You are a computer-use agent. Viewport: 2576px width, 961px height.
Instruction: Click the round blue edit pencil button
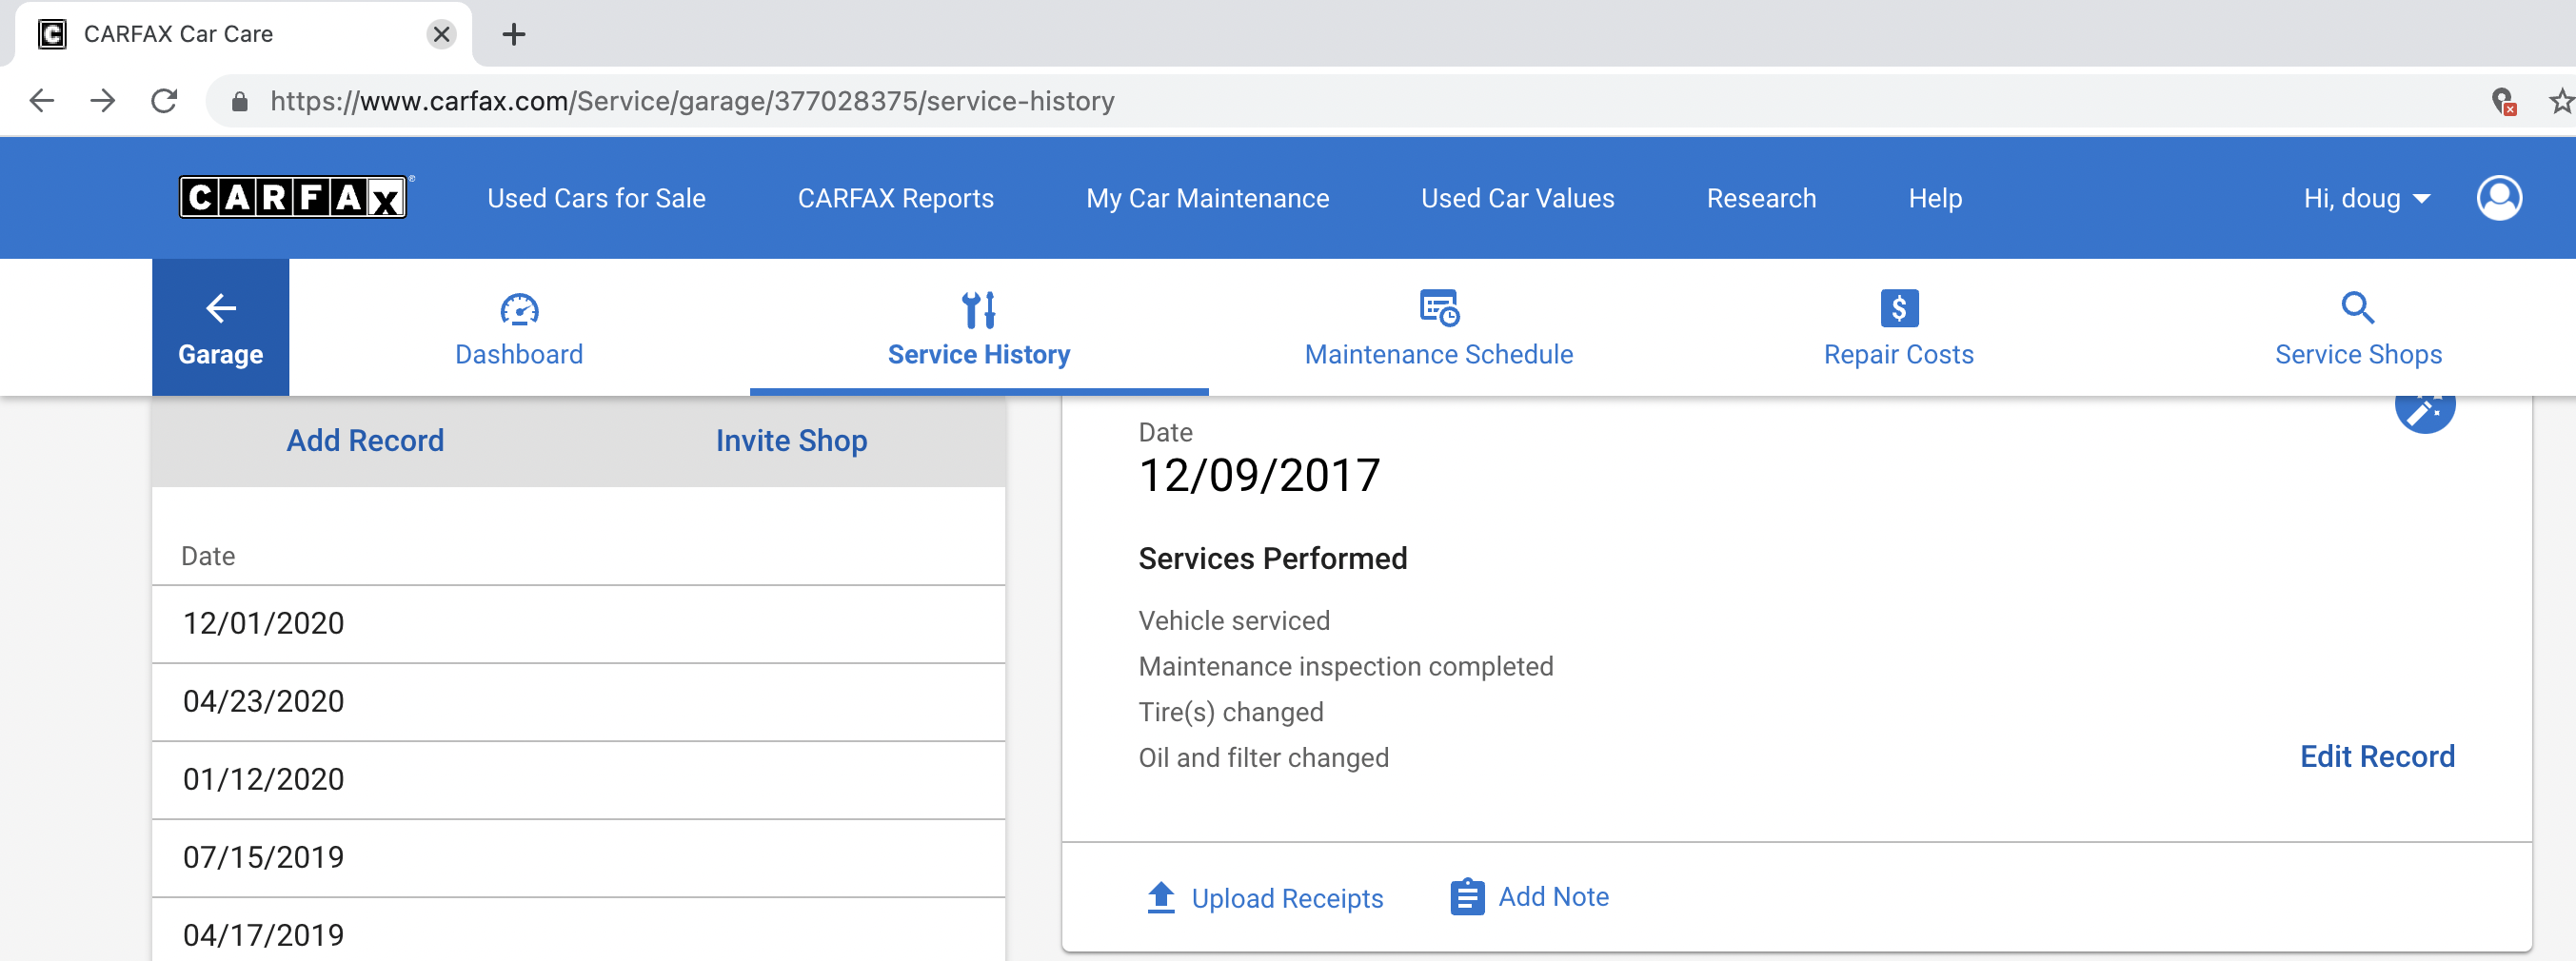(x=2424, y=408)
